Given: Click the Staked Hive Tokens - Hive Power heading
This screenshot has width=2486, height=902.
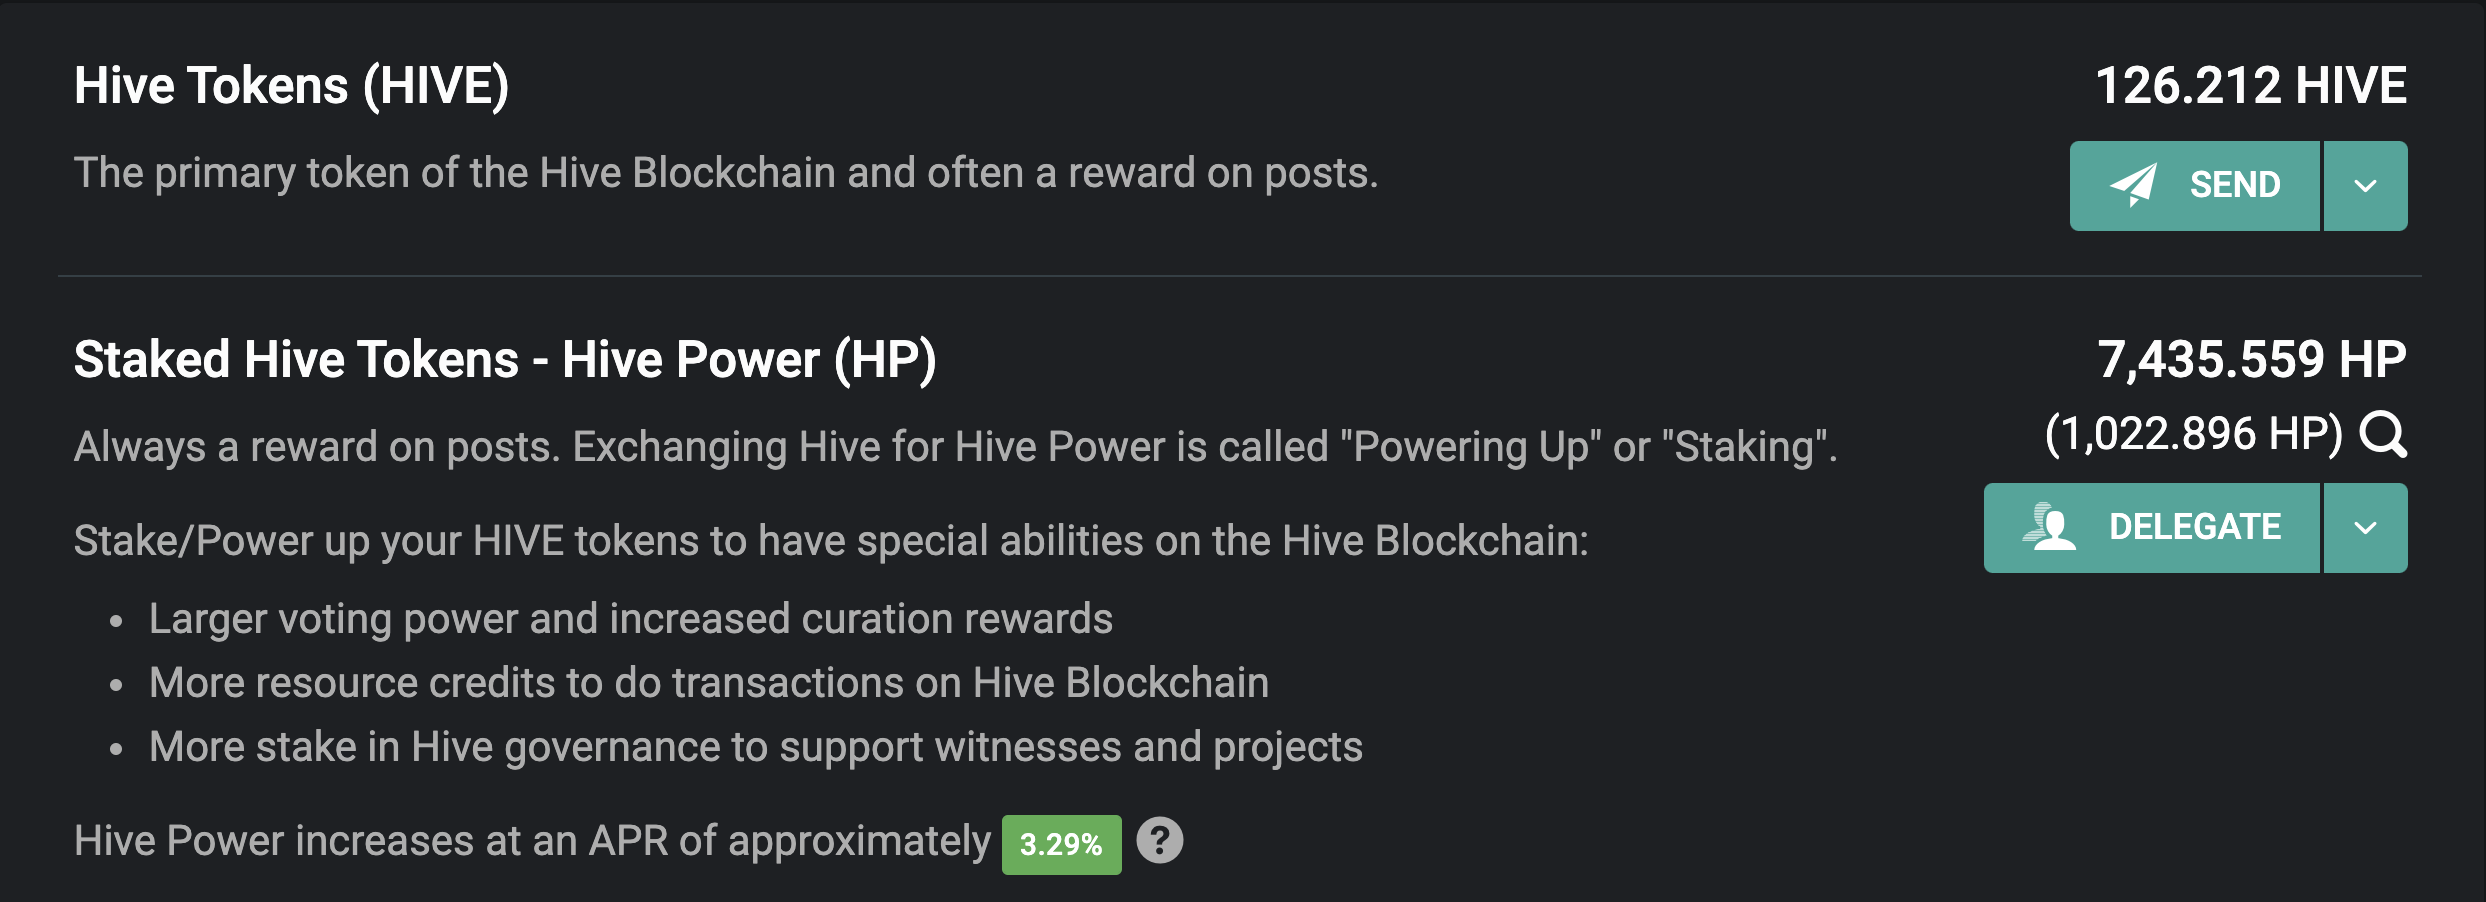Looking at the screenshot, I should (505, 360).
